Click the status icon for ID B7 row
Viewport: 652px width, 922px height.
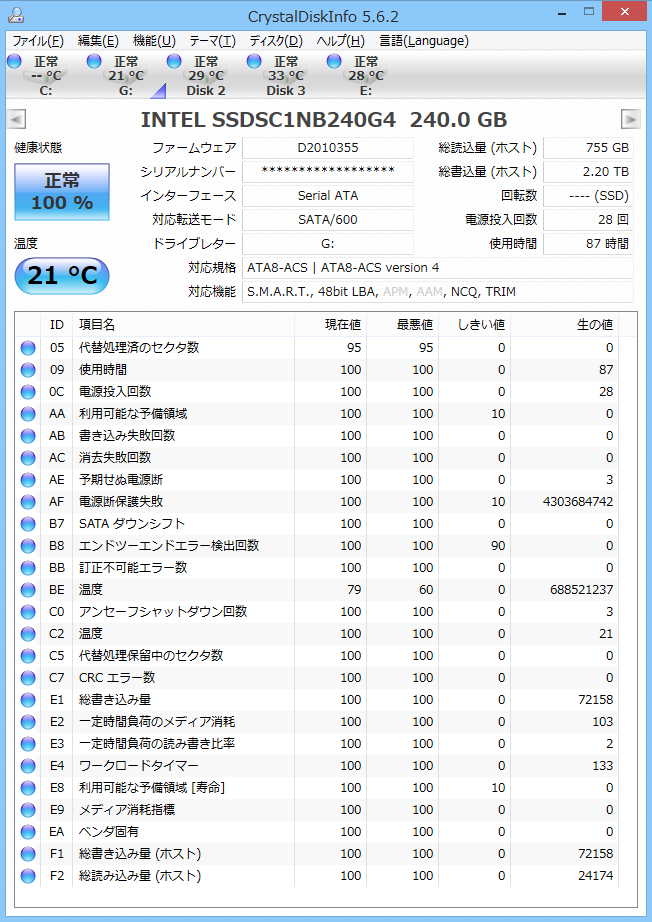(x=28, y=524)
